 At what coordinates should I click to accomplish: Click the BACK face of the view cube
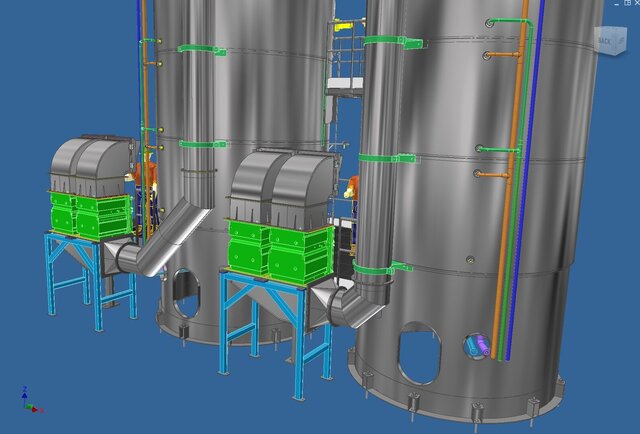point(605,41)
